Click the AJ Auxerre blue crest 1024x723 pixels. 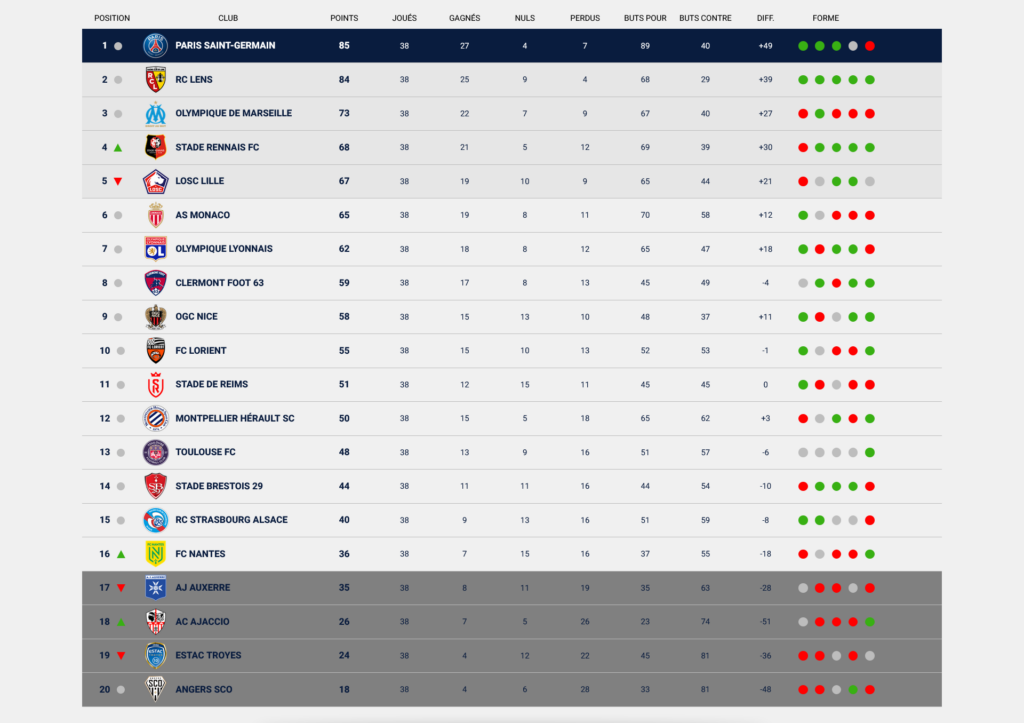tap(155, 588)
